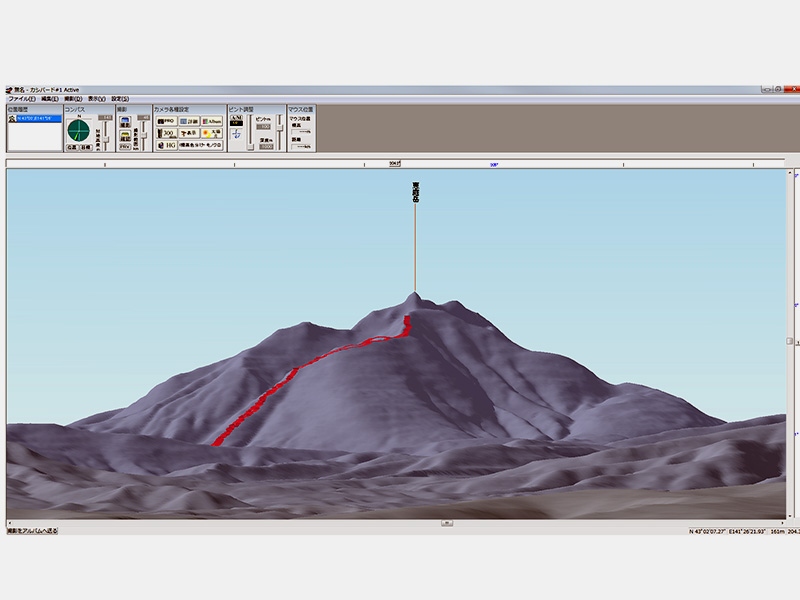Toggle the A/M focus mode switch
The width and height of the screenshot is (800, 600).
point(237,120)
